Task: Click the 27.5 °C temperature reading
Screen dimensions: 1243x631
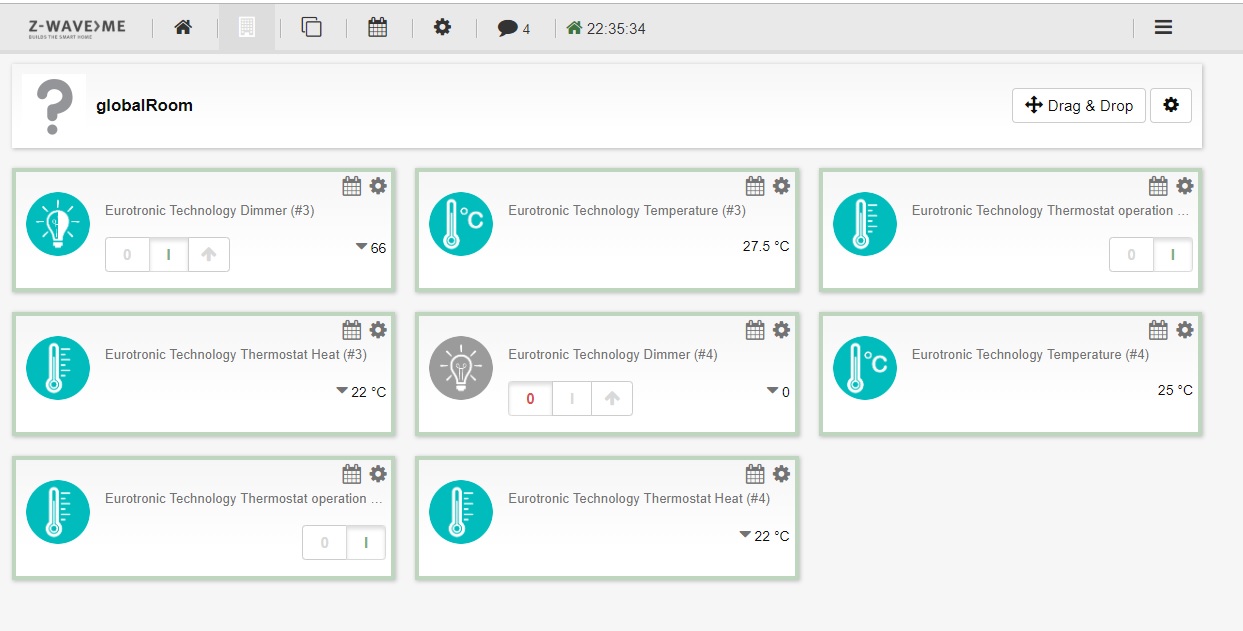Action: coord(766,246)
